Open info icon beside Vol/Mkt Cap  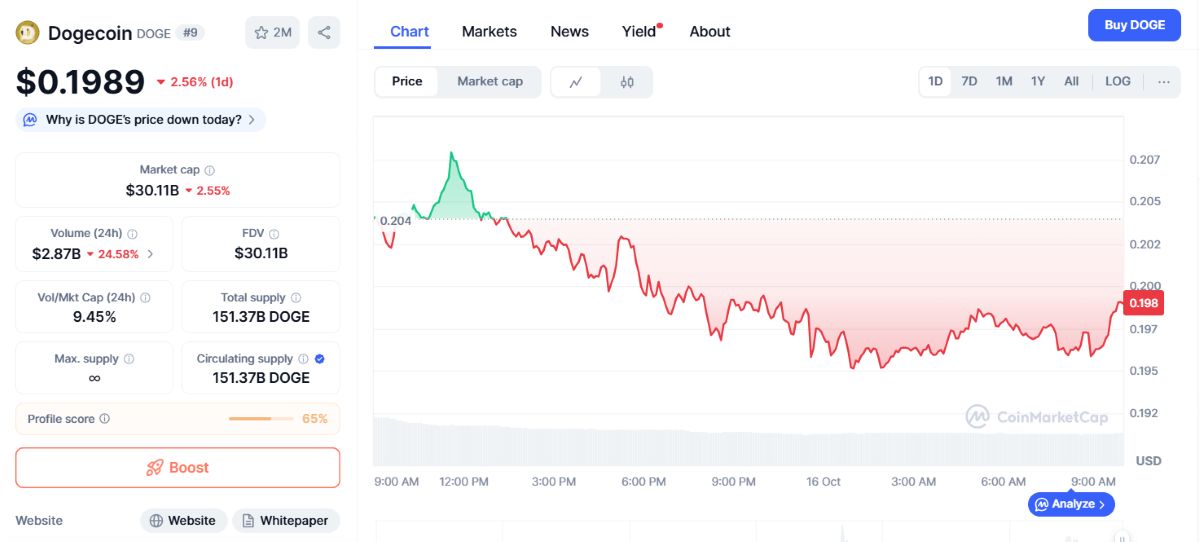(145, 298)
